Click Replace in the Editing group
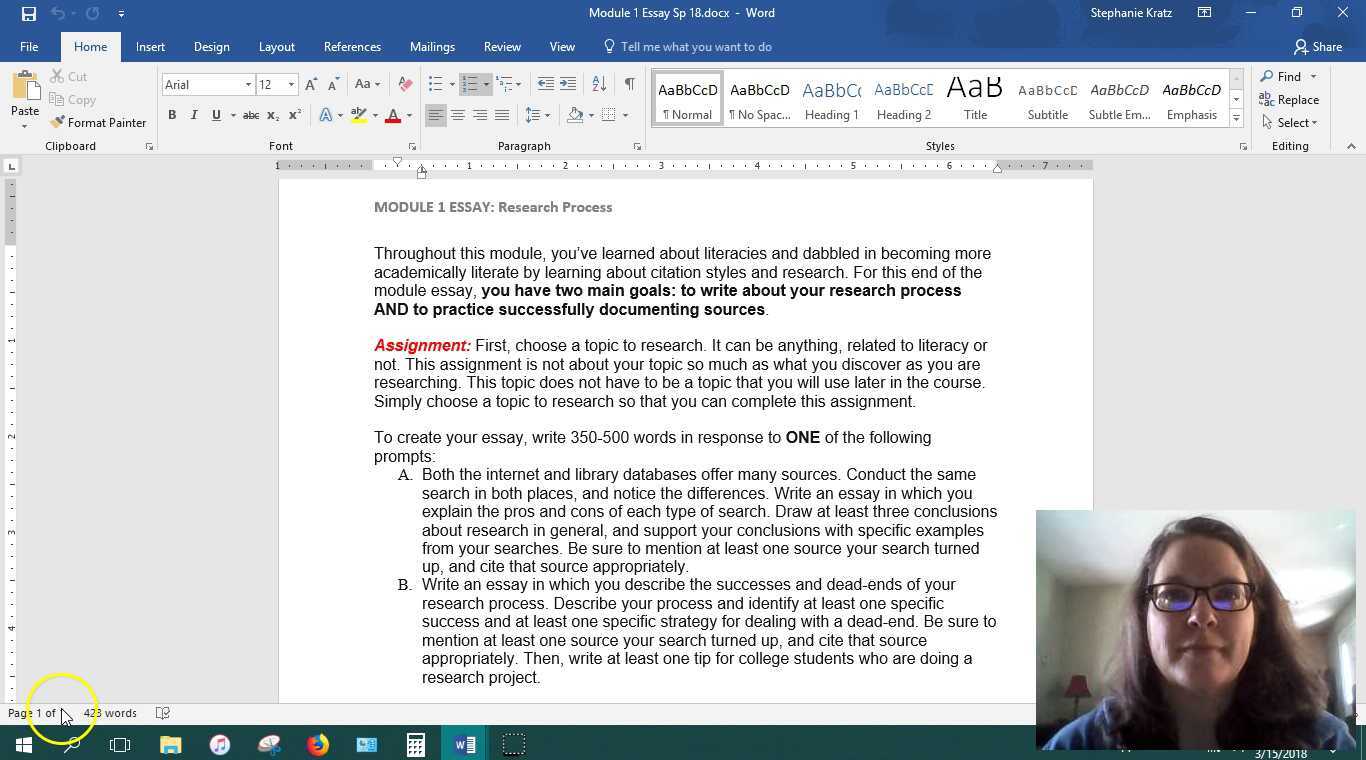Image resolution: width=1366 pixels, height=760 pixels. pos(1294,99)
